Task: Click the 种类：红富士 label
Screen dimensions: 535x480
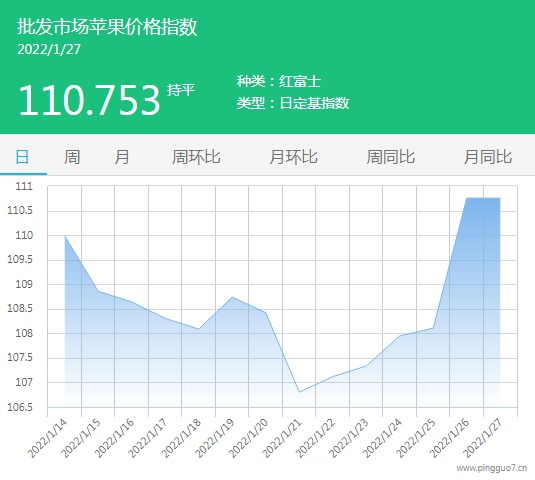Action: (x=279, y=82)
